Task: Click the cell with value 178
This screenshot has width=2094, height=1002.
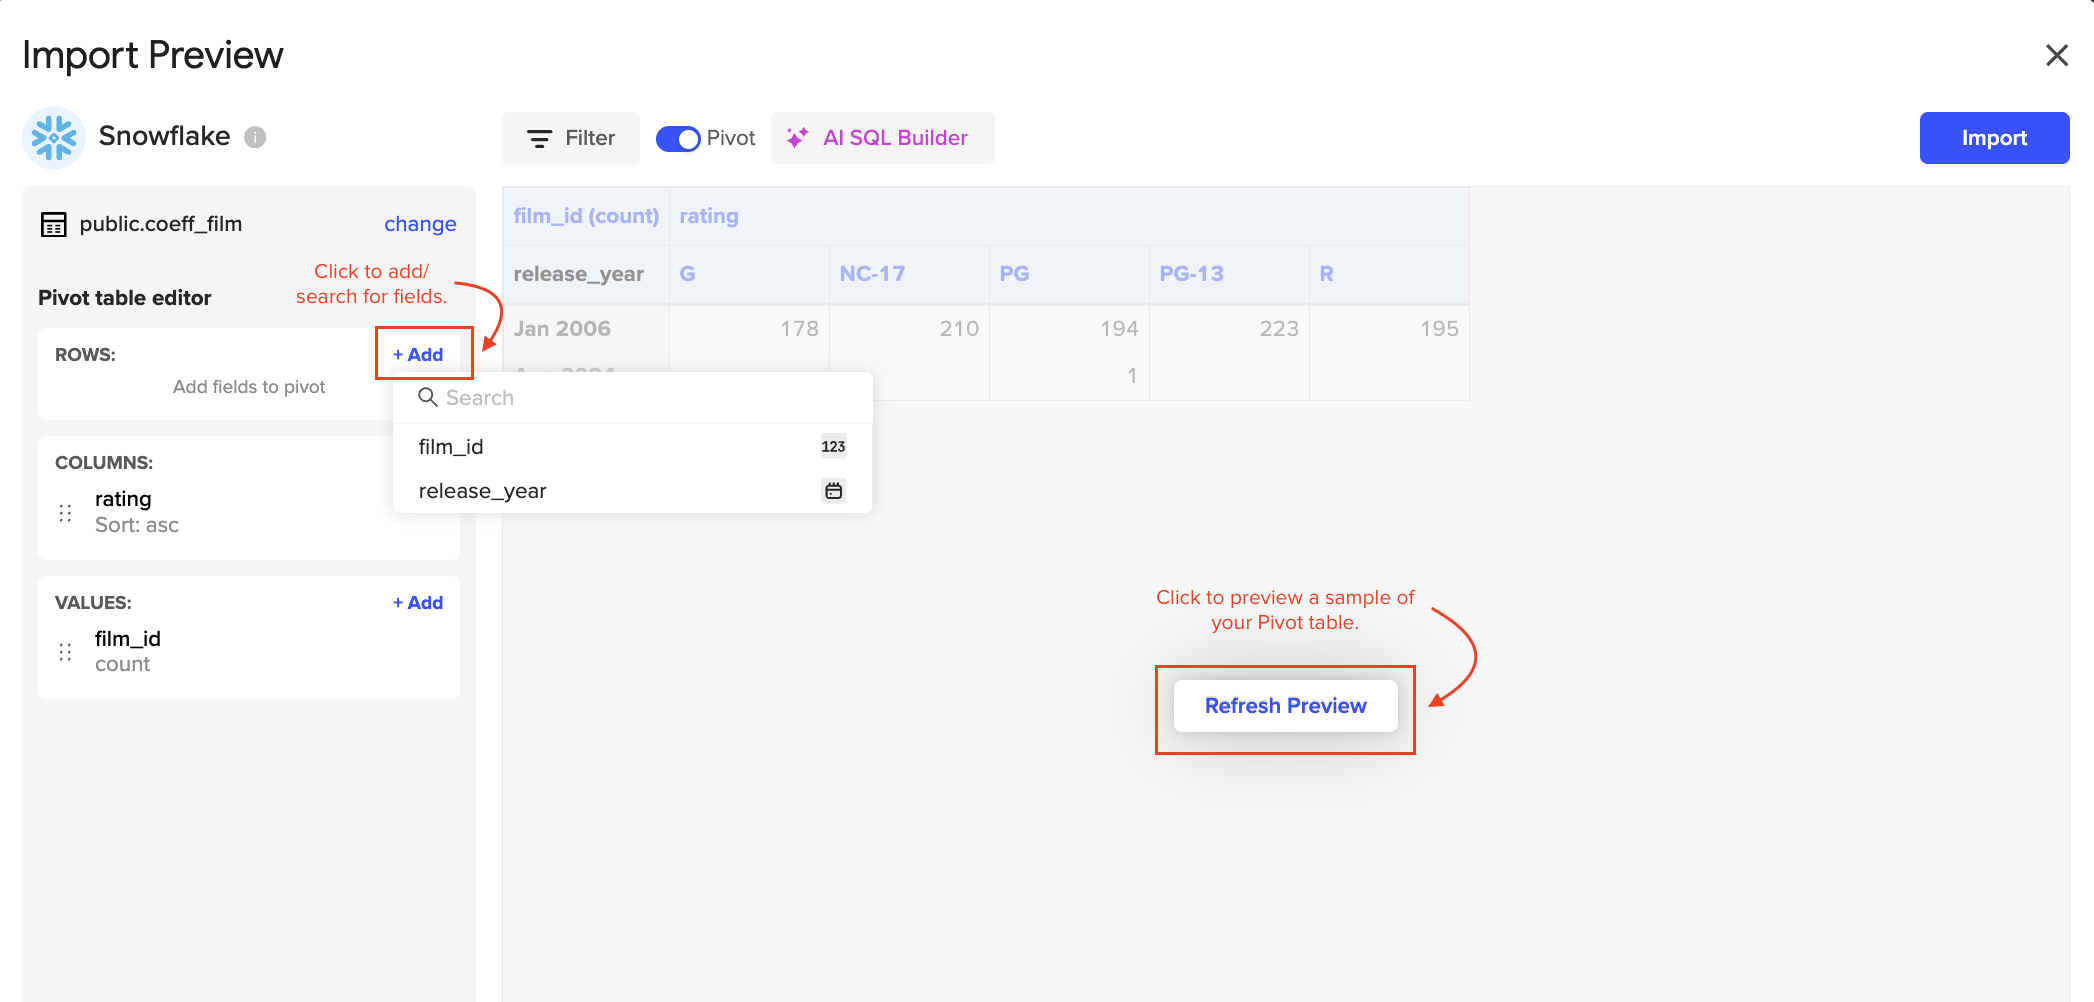Action: [x=749, y=329]
